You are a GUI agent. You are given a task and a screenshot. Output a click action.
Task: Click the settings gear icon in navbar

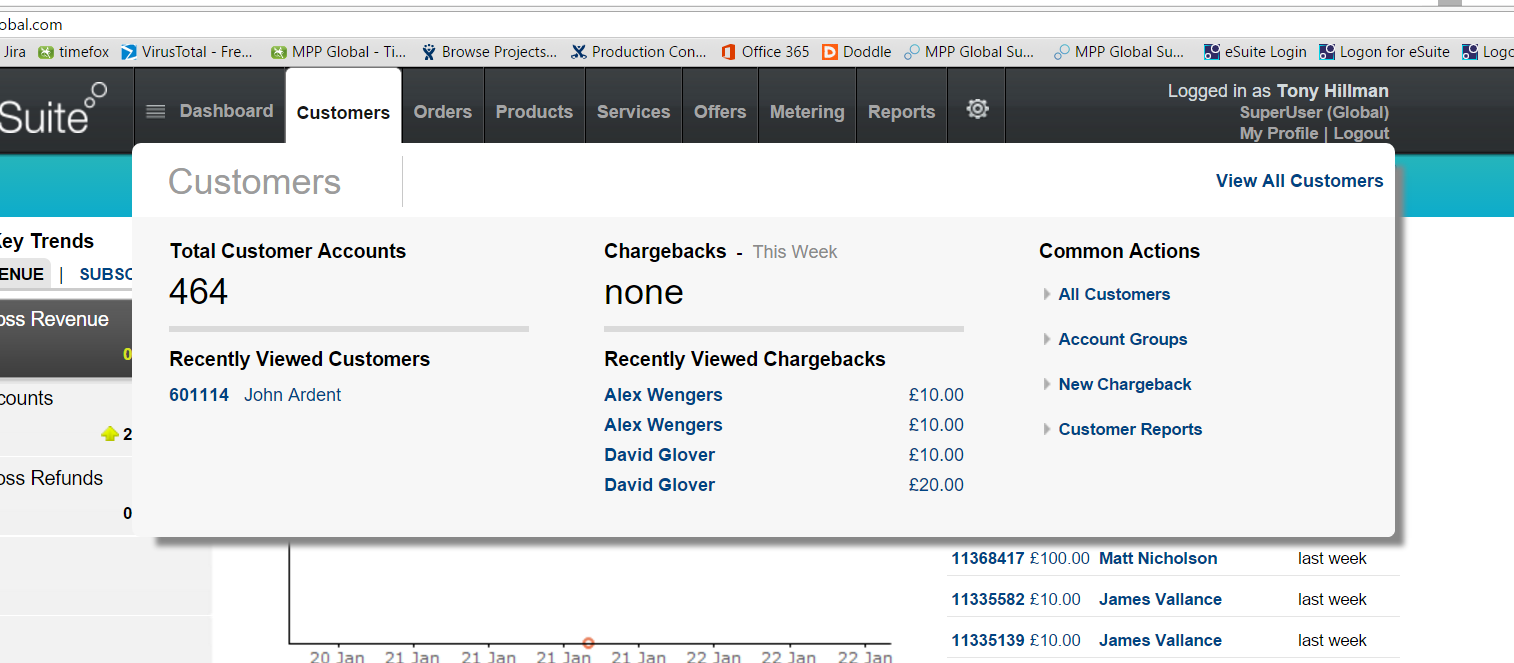pyautogui.click(x=977, y=110)
